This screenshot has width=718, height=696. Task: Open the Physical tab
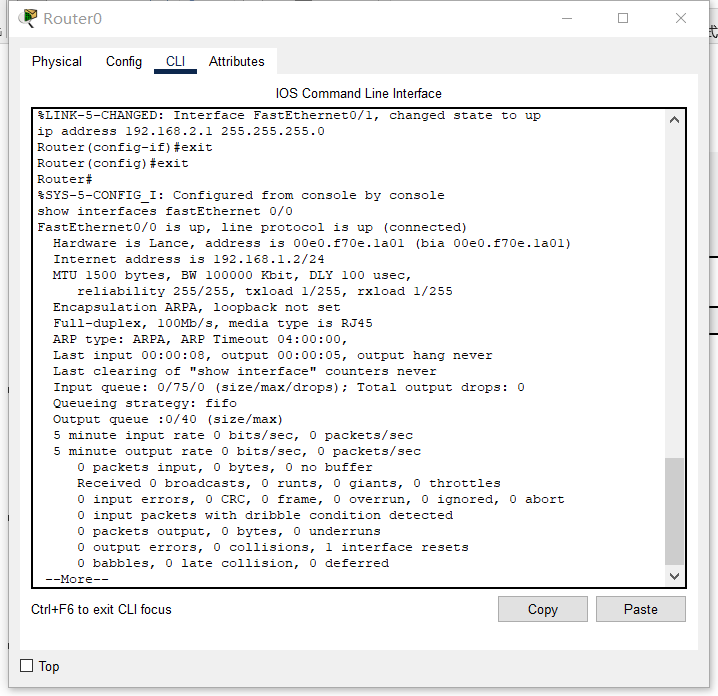click(x=57, y=61)
